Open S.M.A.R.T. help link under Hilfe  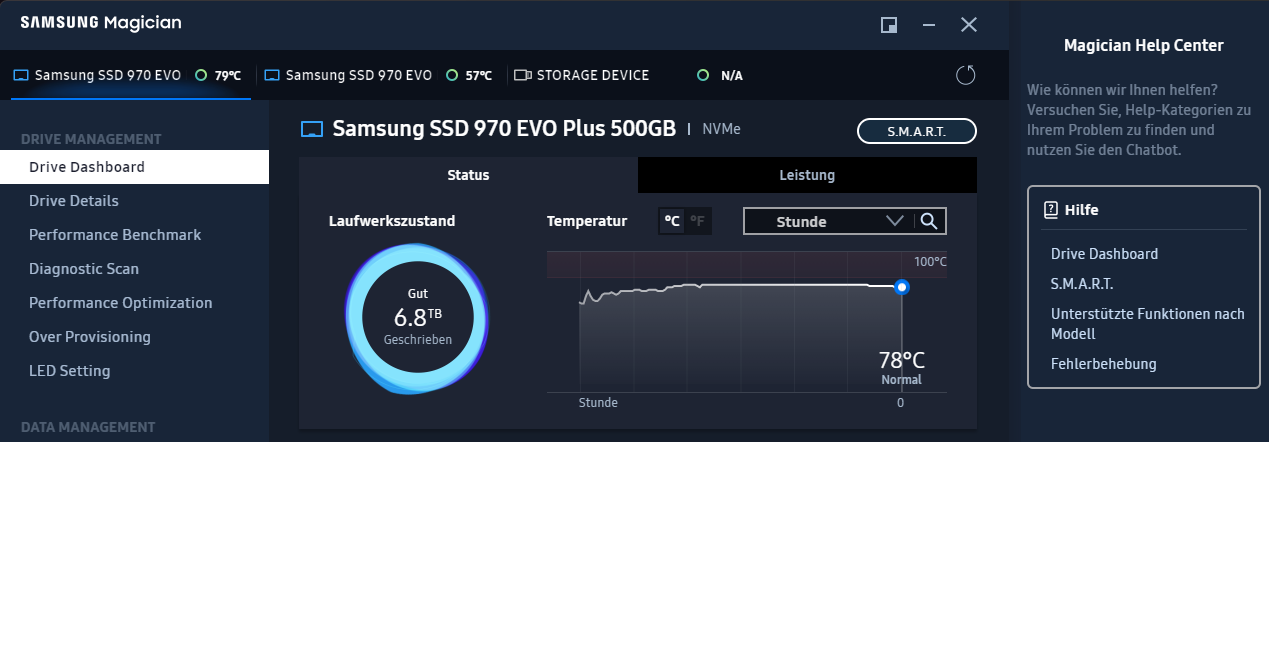1082,284
